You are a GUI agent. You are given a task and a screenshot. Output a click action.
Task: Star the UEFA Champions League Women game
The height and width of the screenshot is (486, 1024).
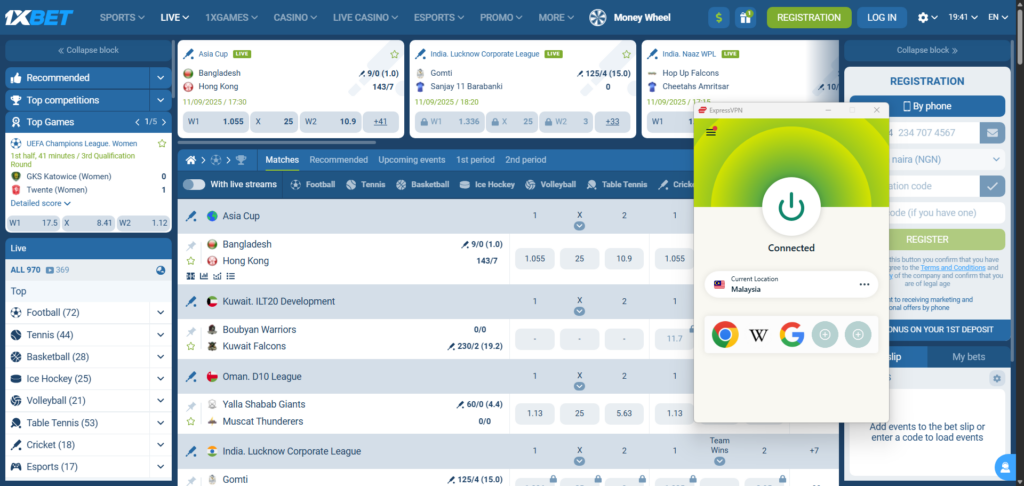tap(162, 143)
